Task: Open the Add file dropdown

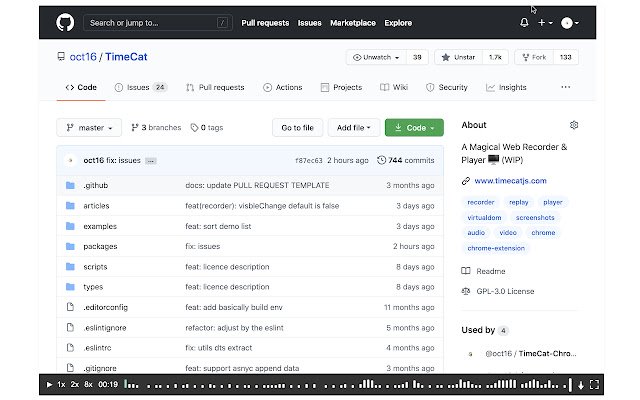Action: (x=353, y=128)
